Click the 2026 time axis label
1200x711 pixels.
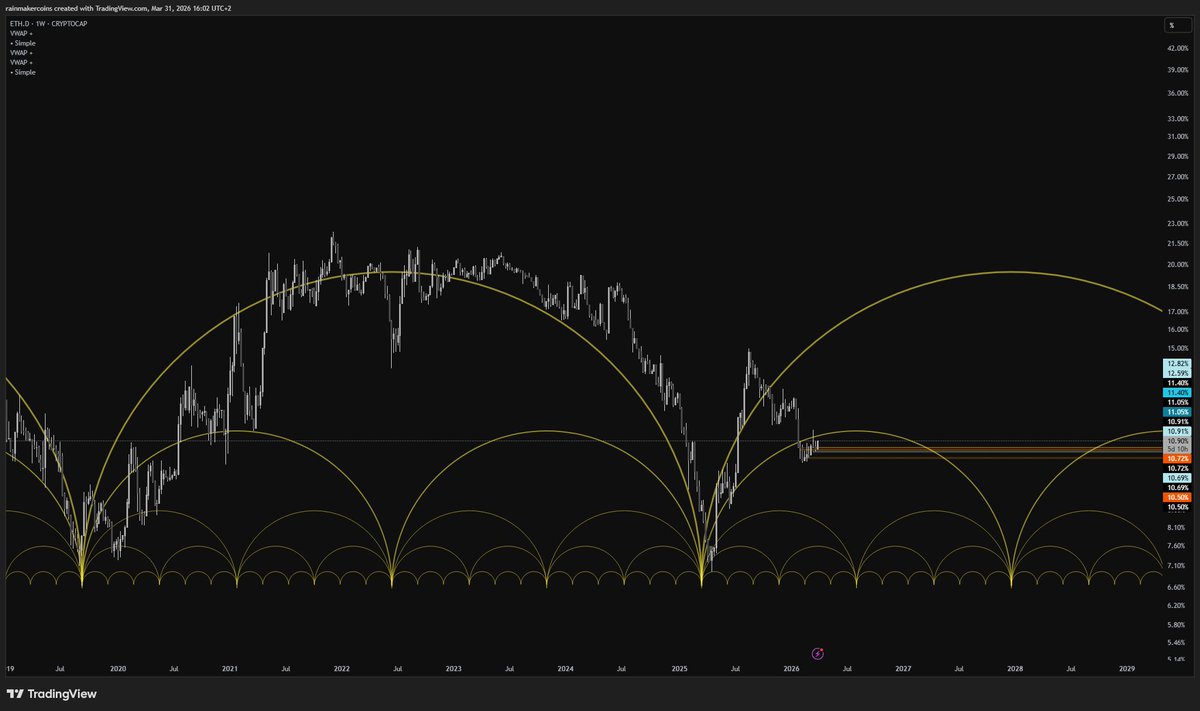791,668
